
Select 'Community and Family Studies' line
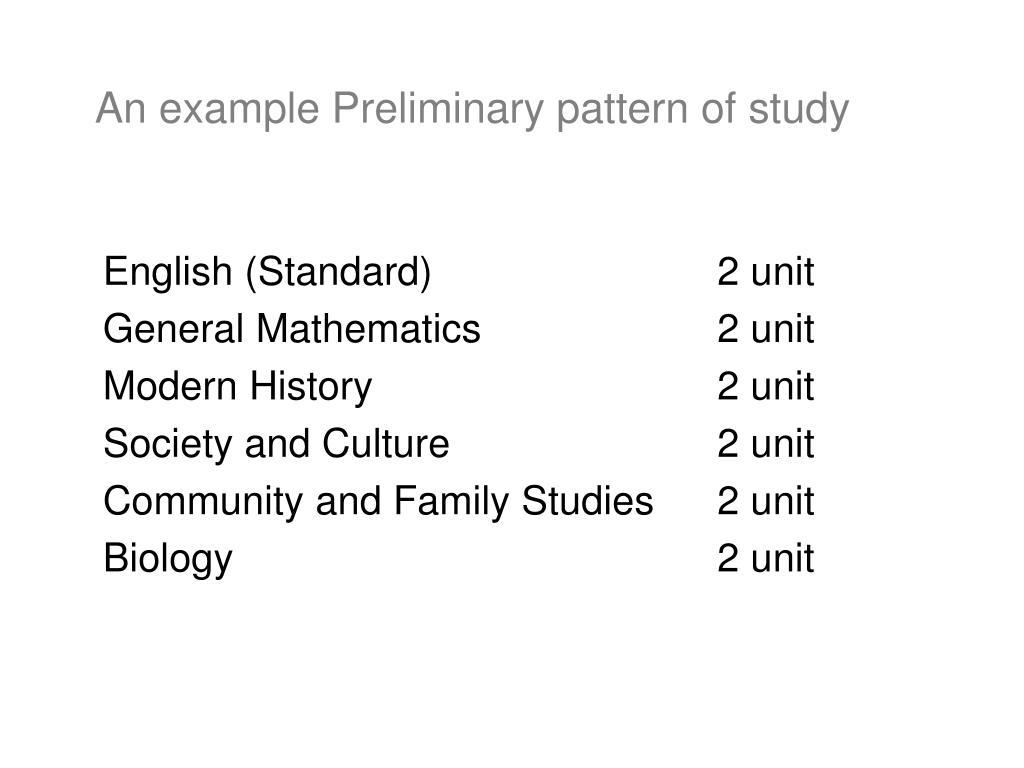coord(379,502)
